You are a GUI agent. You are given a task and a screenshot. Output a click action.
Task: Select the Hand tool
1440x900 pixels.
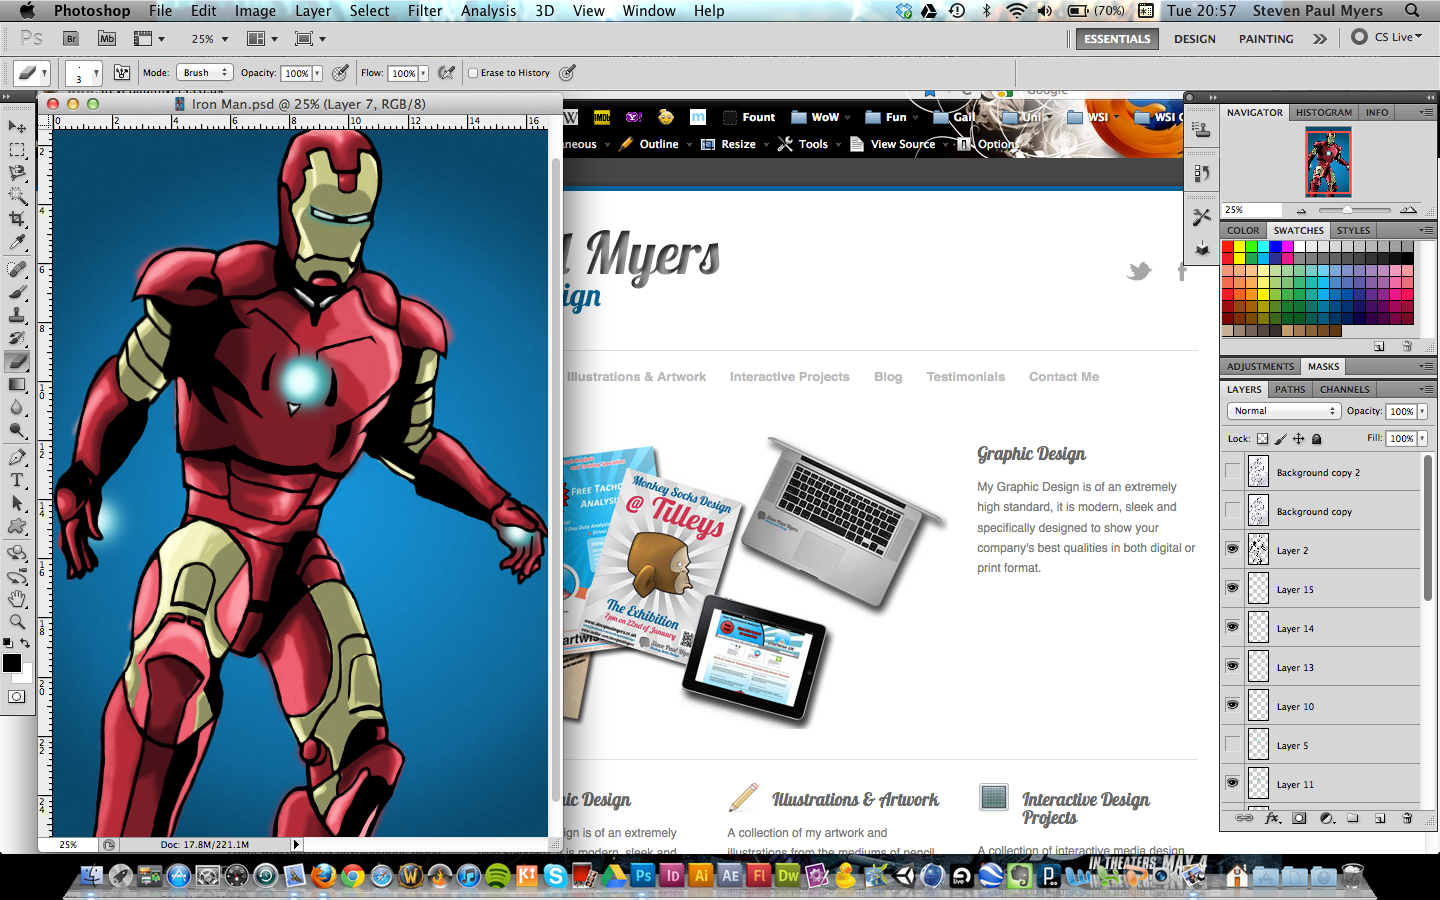[17, 599]
